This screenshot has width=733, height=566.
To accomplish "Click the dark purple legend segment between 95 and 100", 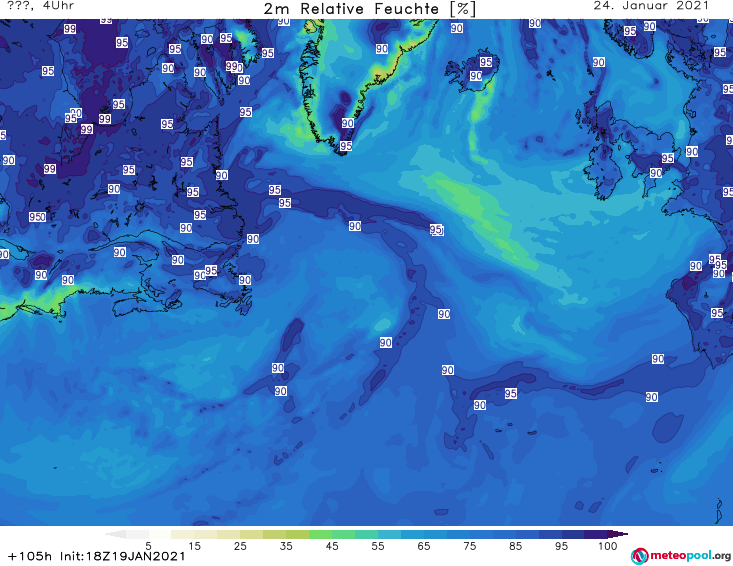I will (x=596, y=534).
